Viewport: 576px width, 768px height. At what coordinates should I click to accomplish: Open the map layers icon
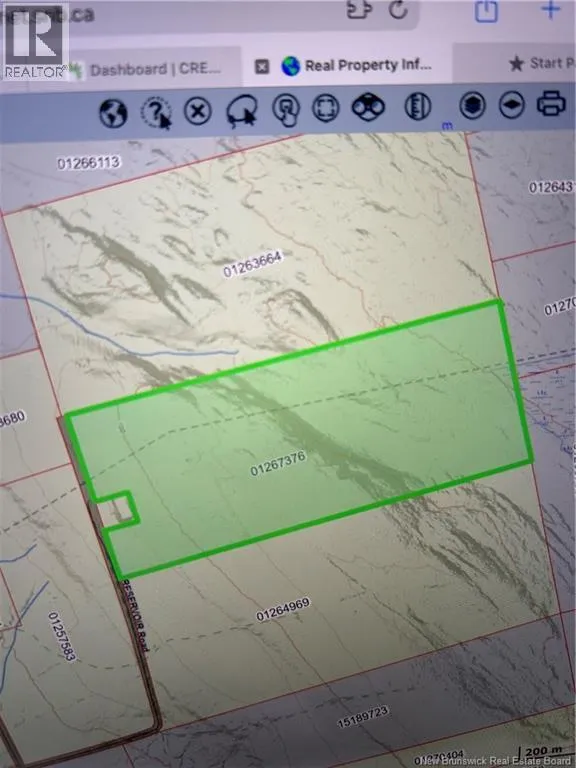[472, 105]
